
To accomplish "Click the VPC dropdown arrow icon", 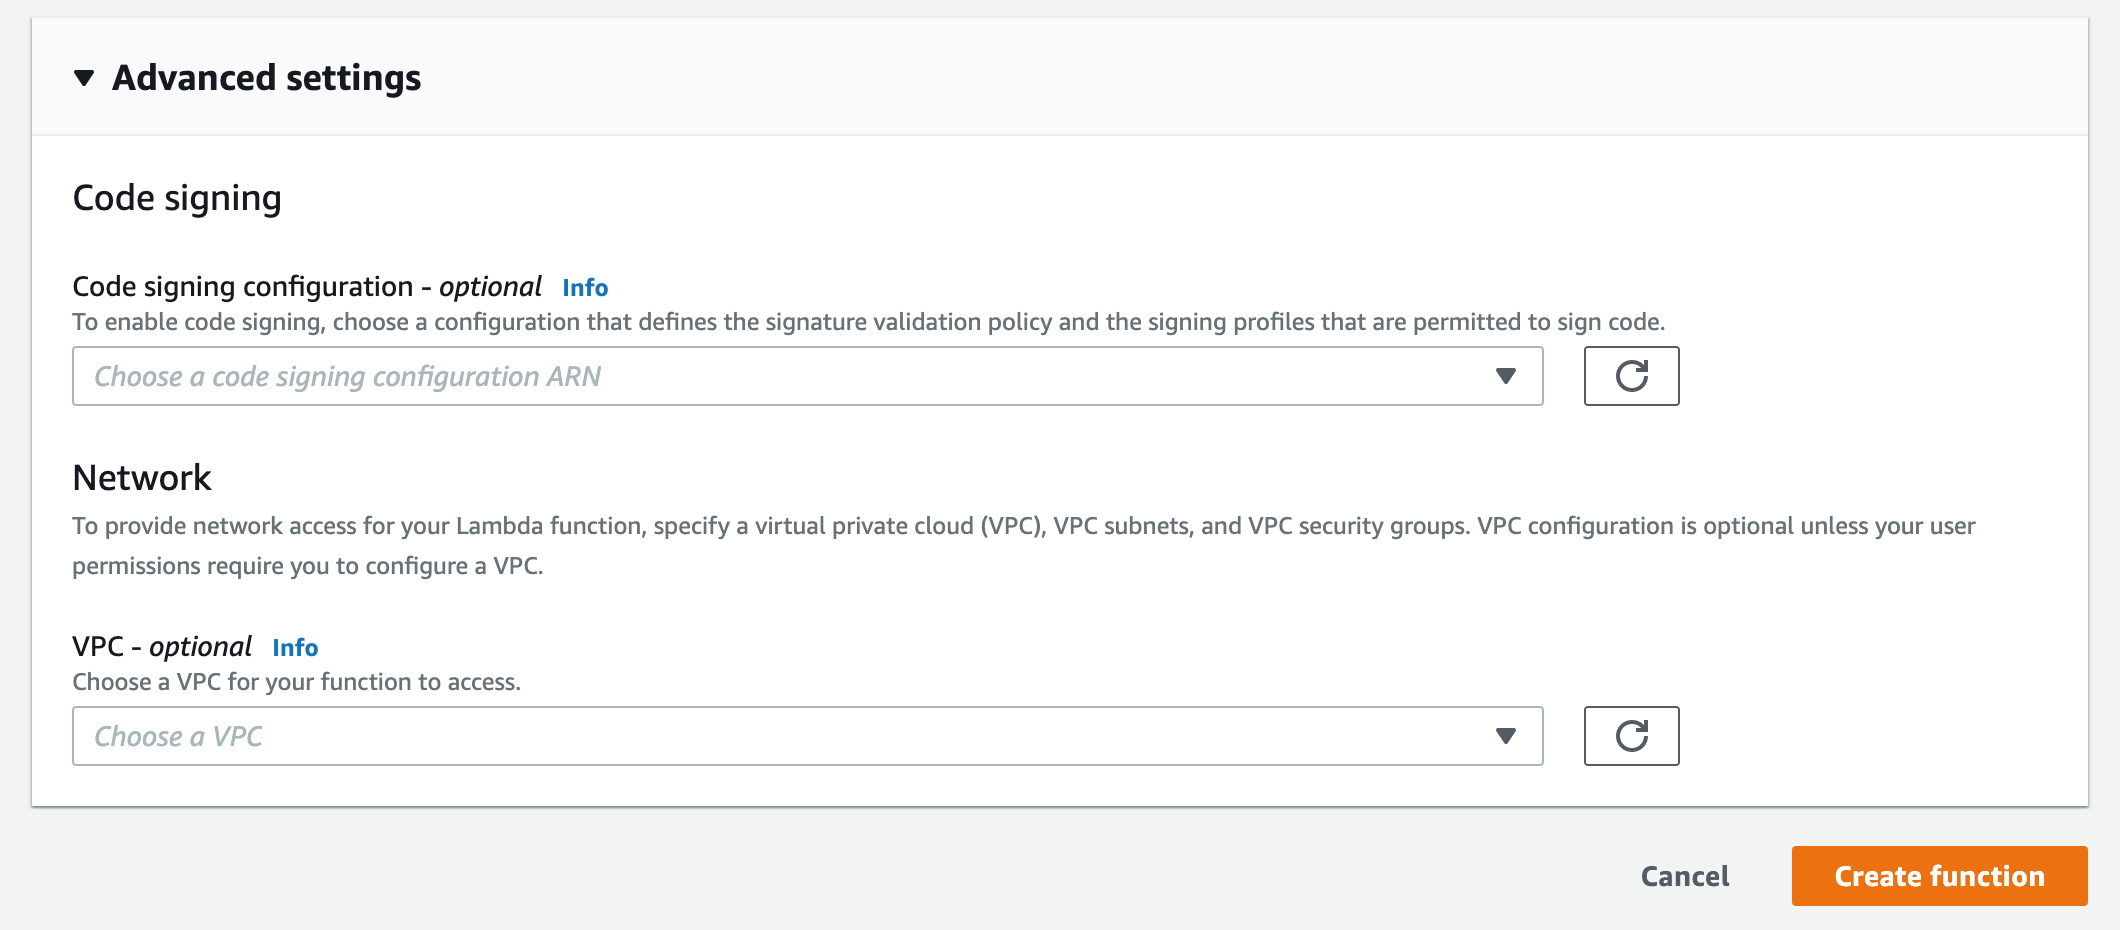I will (1505, 736).
